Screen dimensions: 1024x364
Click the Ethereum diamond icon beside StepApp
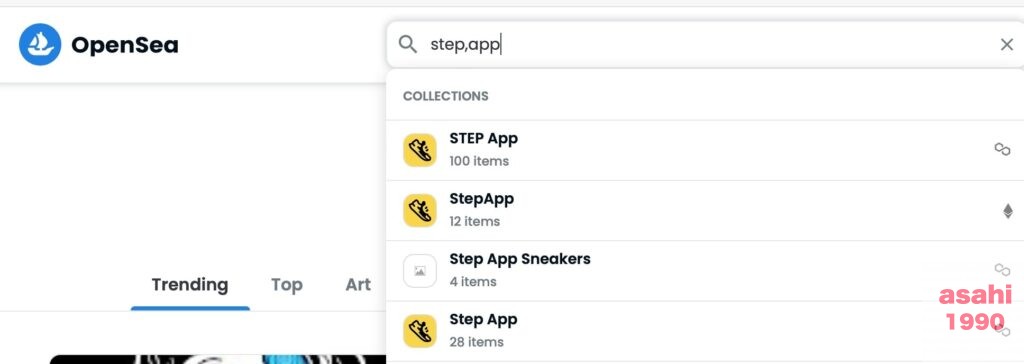coord(1008,210)
